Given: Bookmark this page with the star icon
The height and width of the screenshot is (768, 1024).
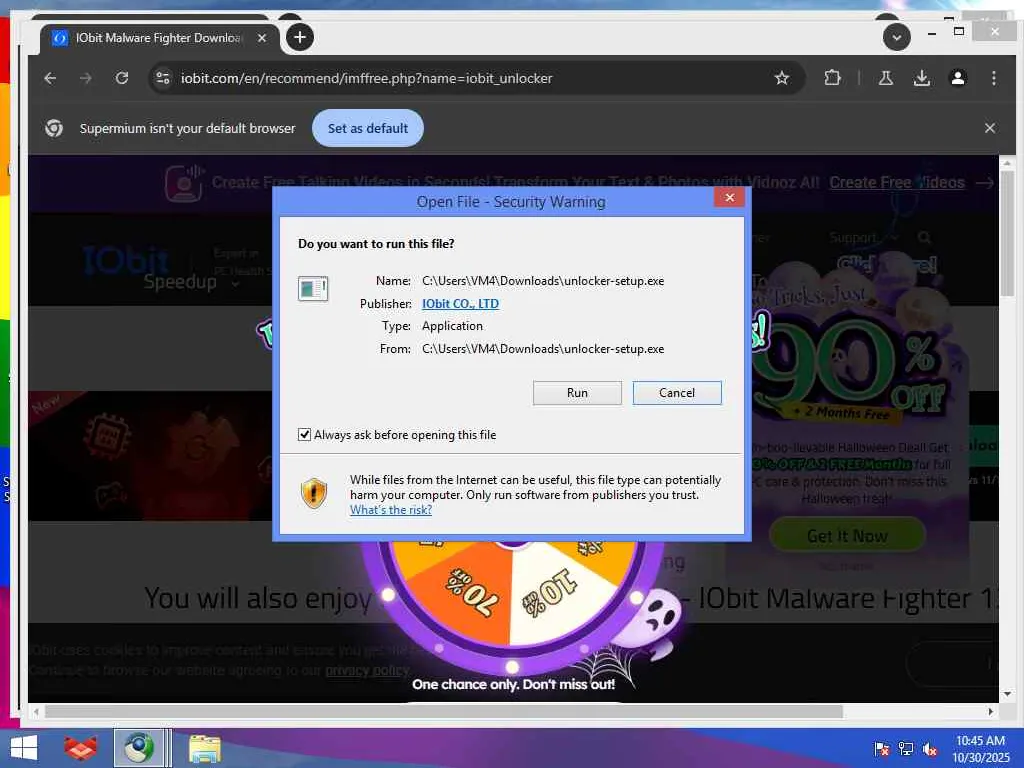Looking at the screenshot, I should tap(781, 78).
